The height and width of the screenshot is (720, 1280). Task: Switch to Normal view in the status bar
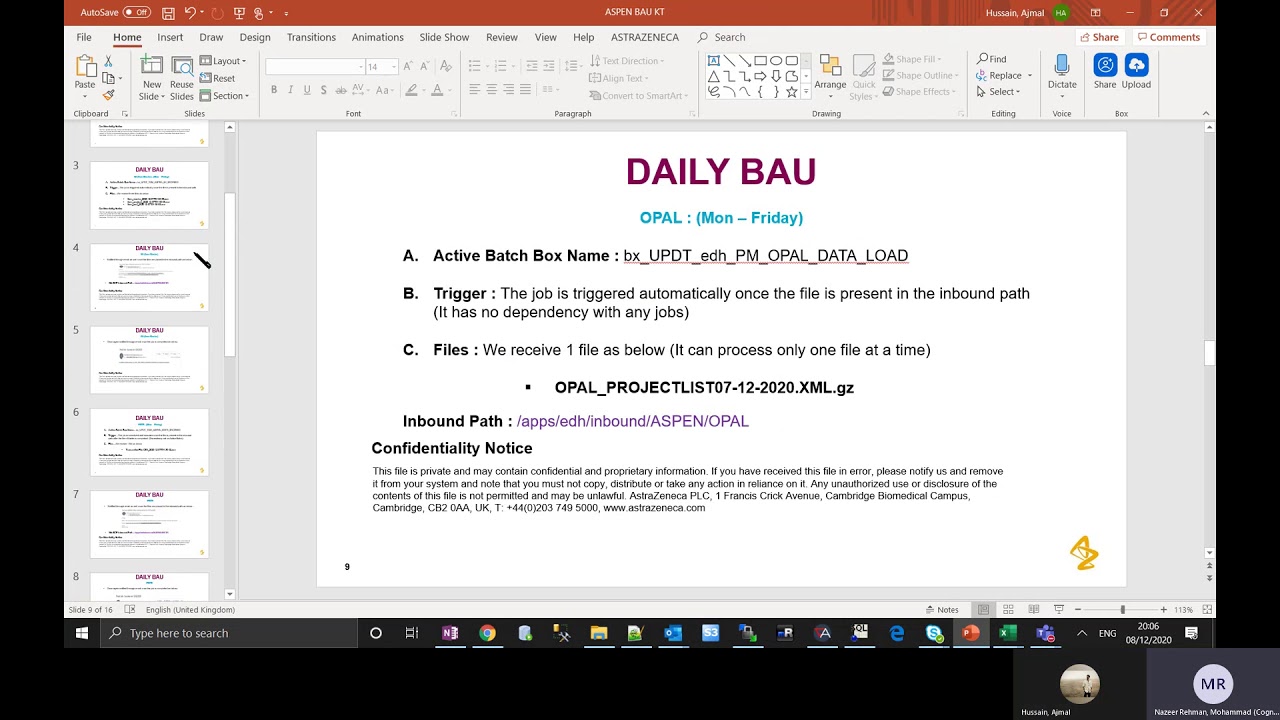click(983, 610)
